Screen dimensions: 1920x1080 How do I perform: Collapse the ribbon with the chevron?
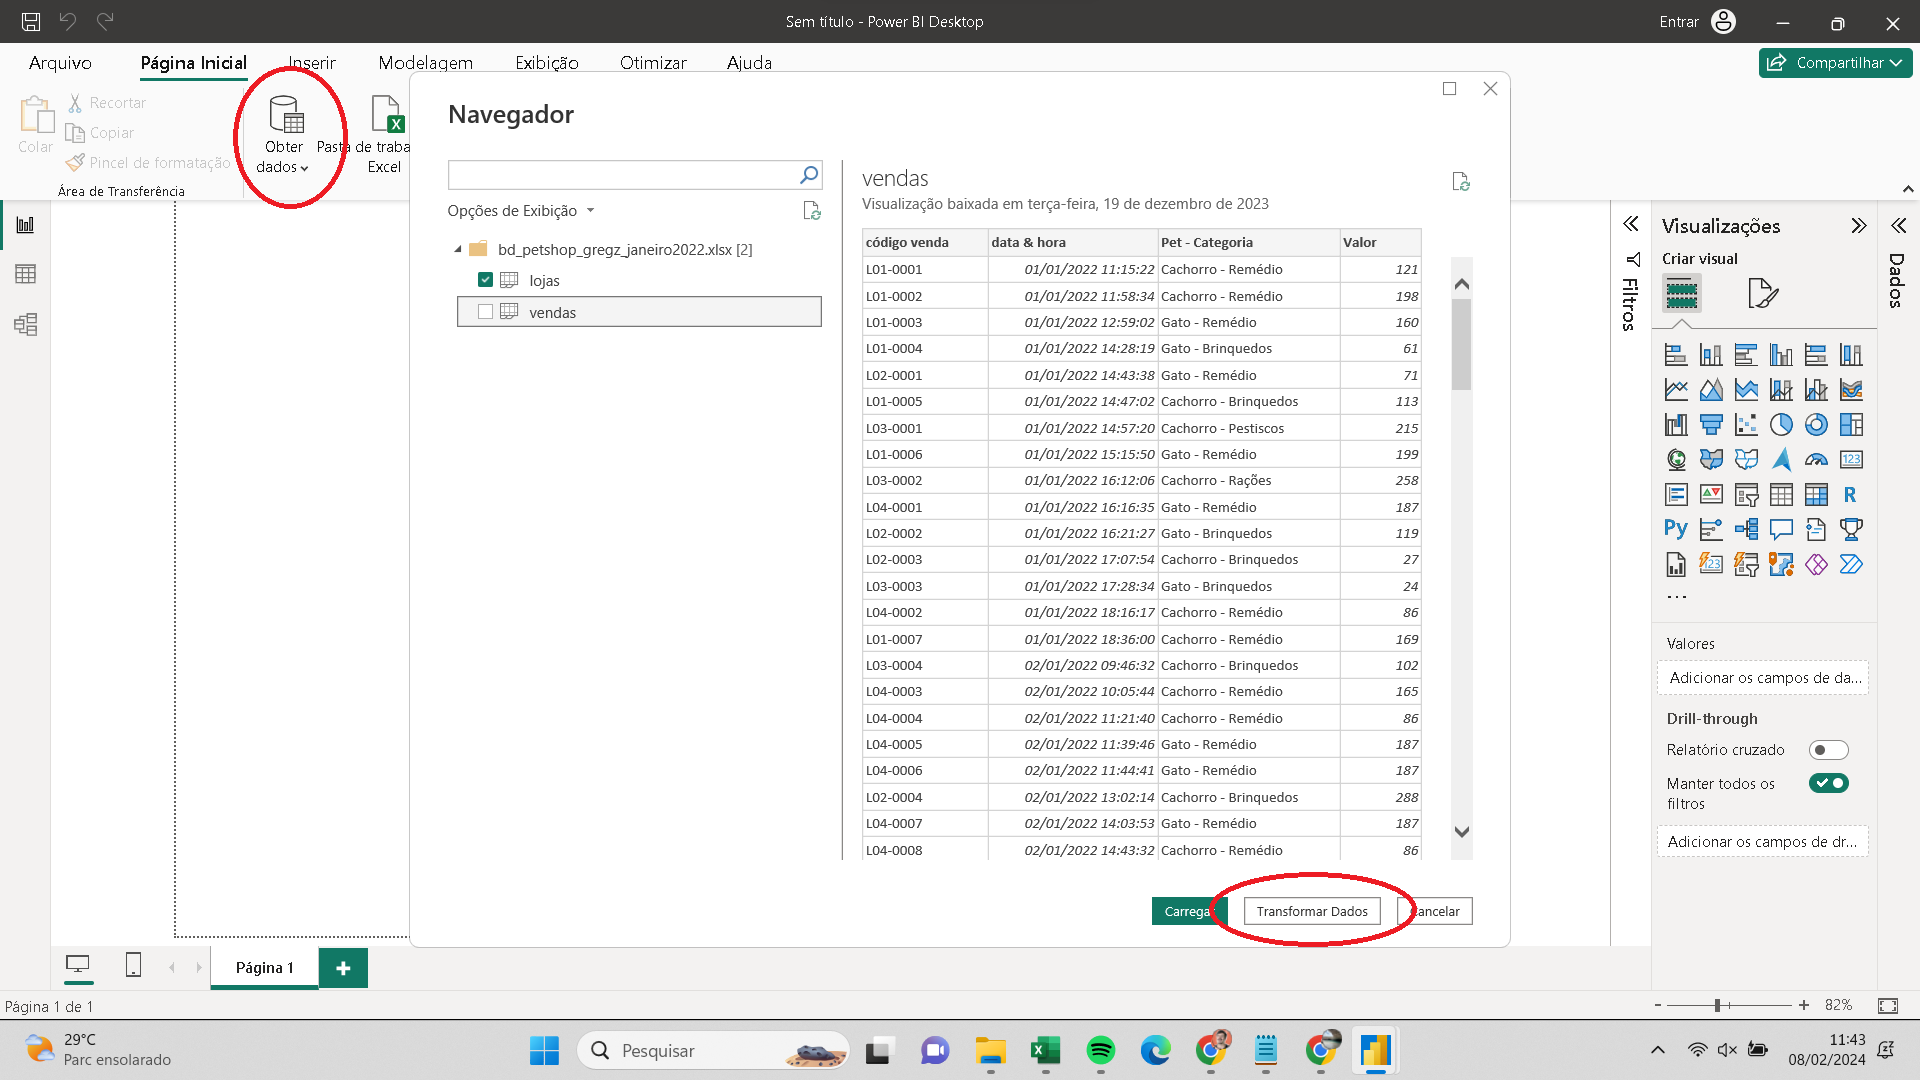tap(1908, 189)
